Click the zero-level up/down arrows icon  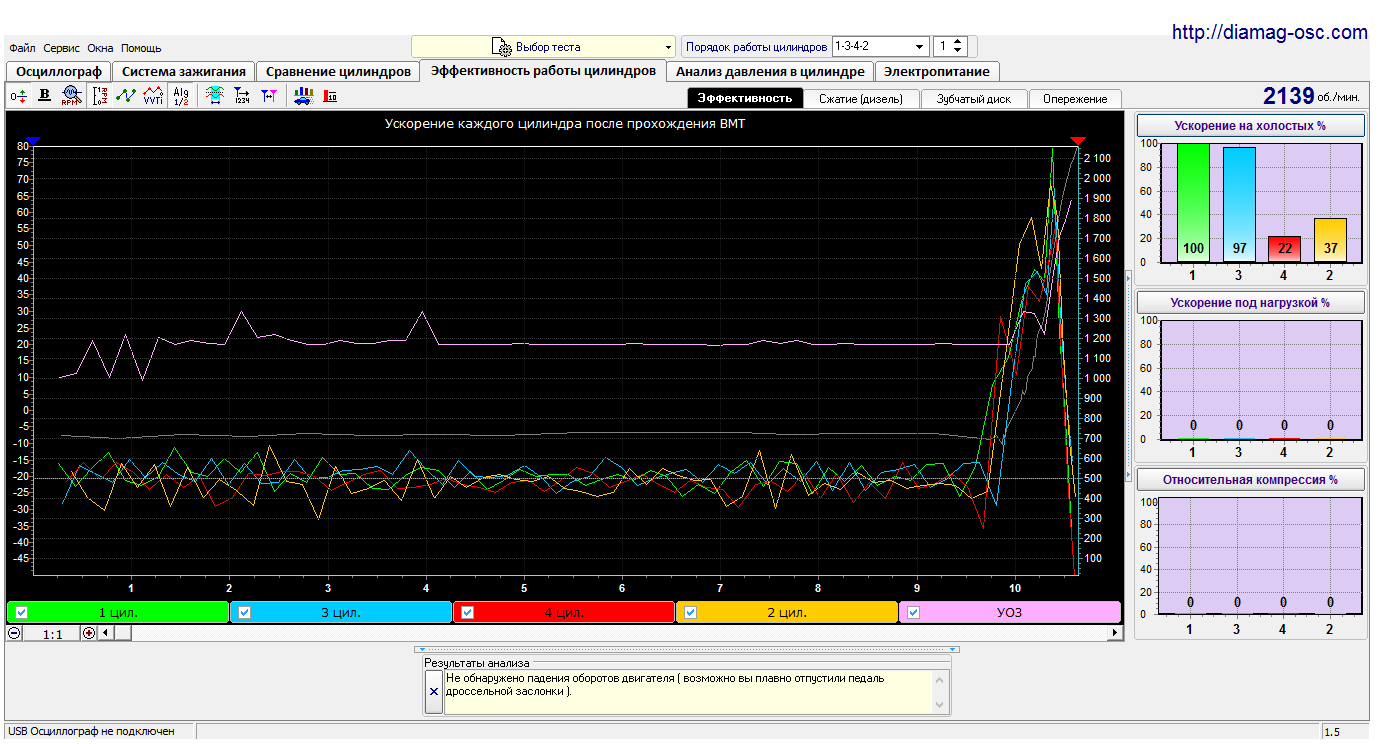(x=18, y=96)
